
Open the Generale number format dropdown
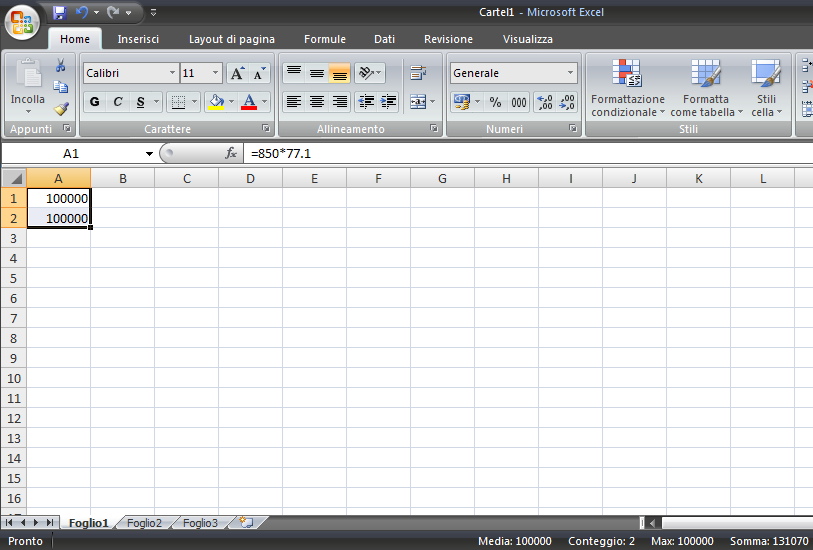point(570,73)
